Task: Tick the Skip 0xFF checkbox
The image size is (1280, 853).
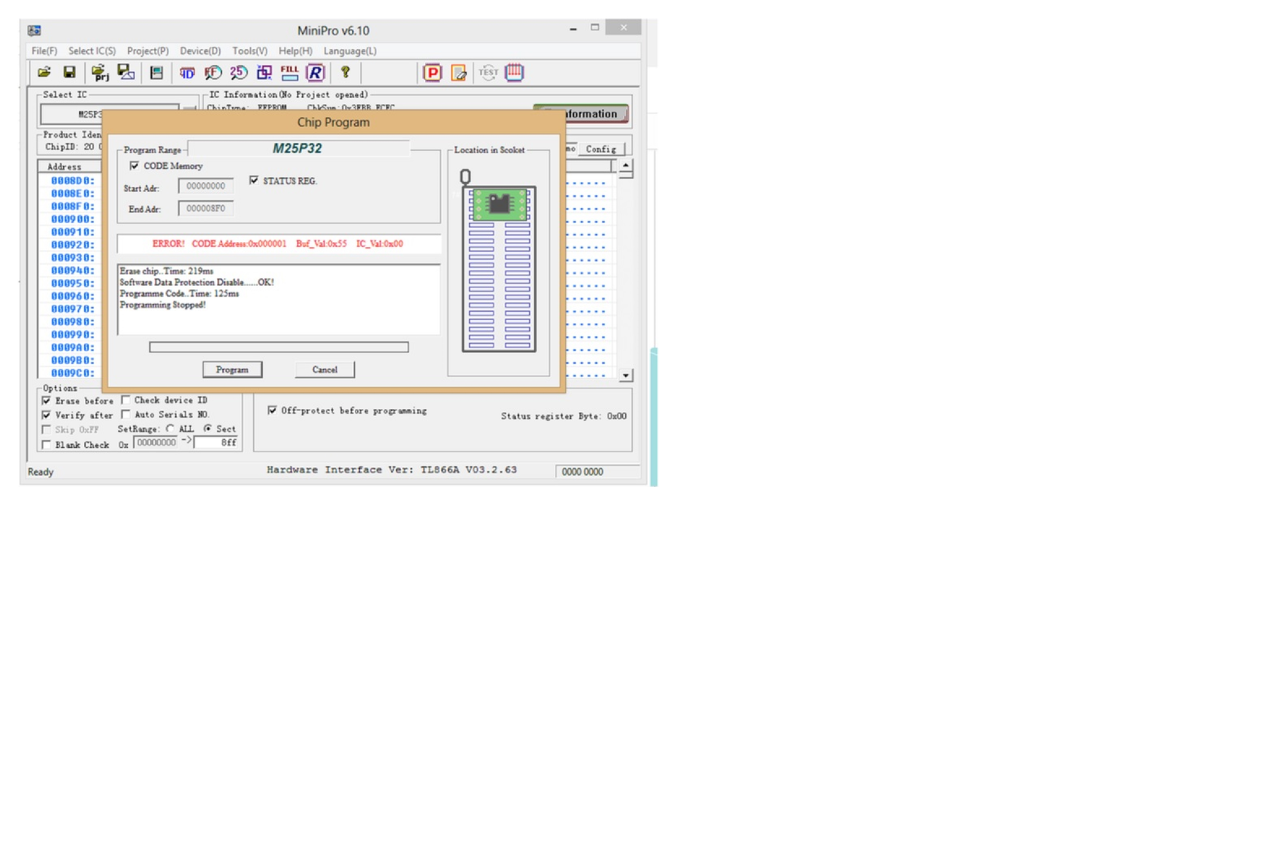Action: (46, 429)
